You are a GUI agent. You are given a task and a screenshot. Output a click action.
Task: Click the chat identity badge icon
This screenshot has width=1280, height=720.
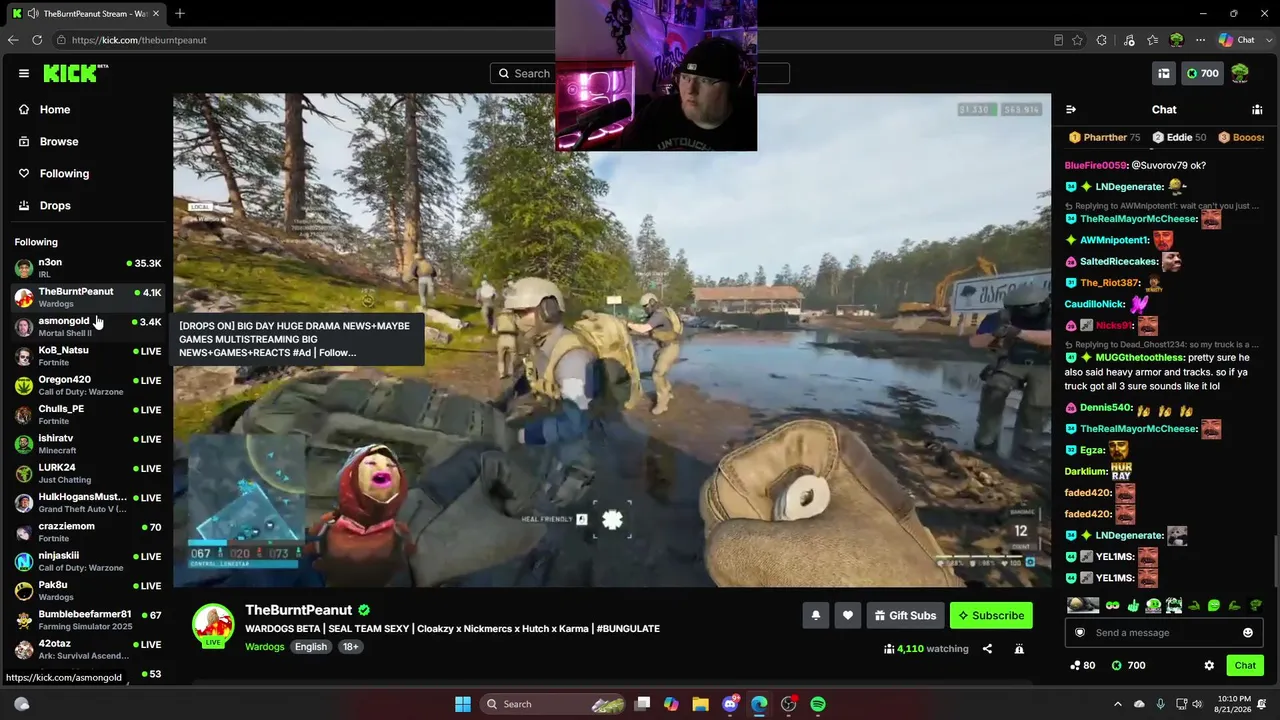1080,632
